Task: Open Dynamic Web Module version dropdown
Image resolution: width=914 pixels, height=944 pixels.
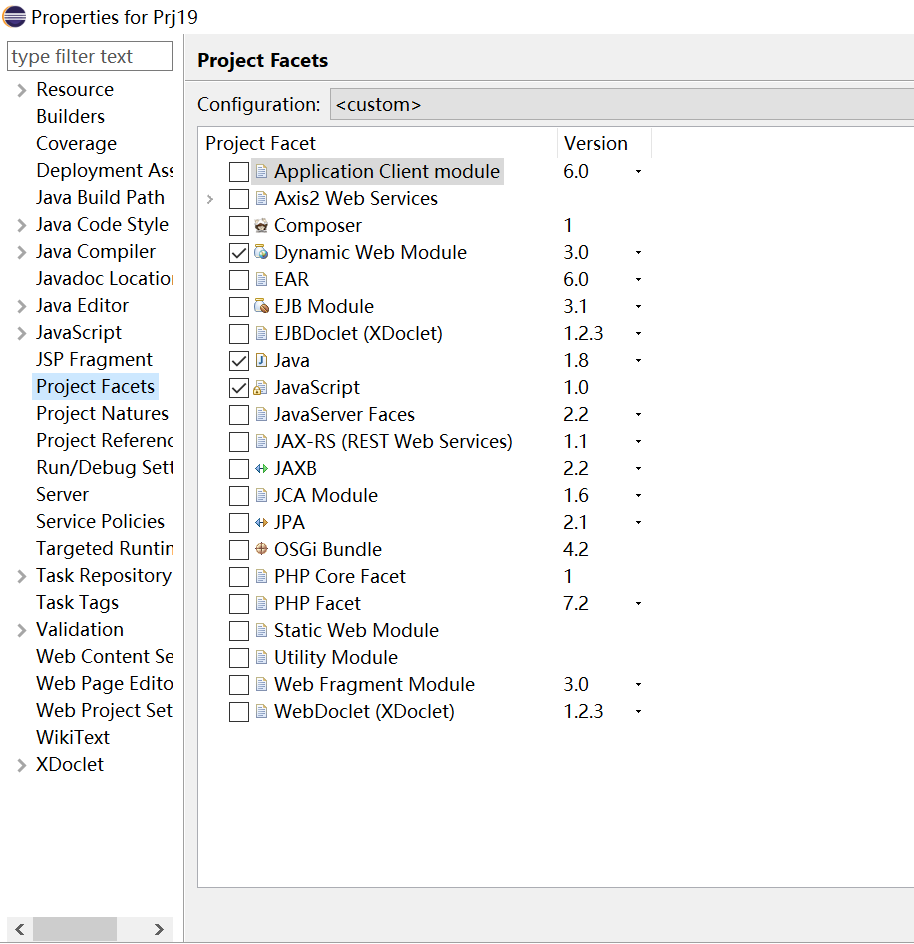Action: pyautogui.click(x=638, y=252)
